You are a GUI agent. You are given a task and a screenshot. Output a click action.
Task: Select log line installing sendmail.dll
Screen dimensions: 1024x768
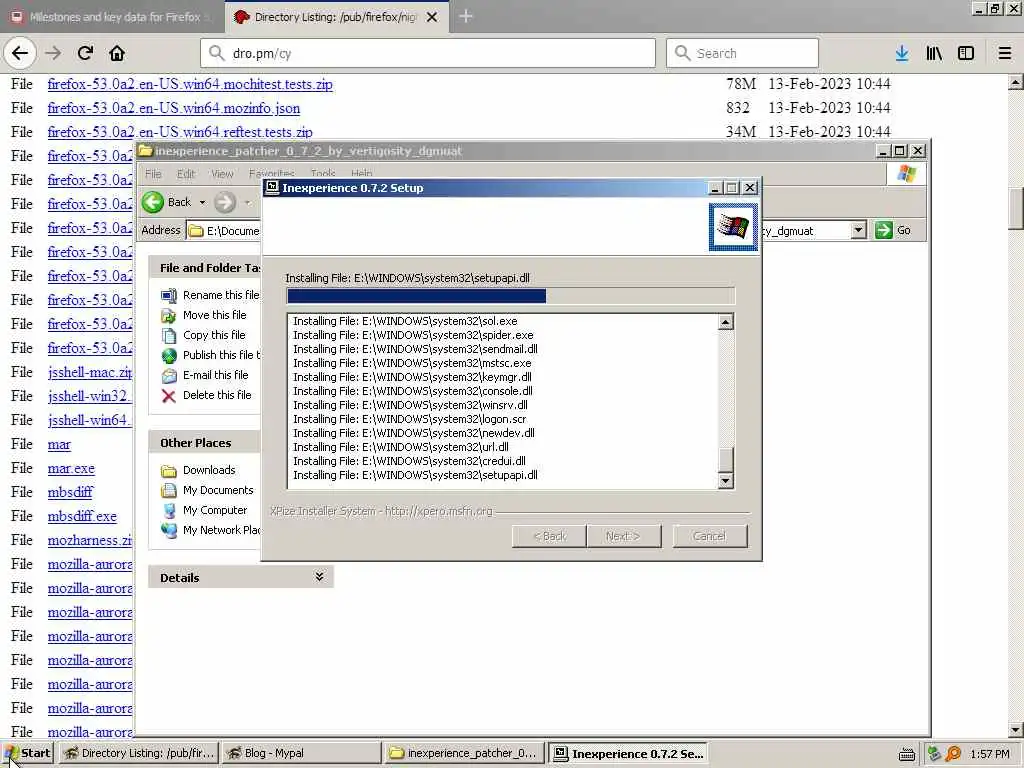click(x=415, y=349)
